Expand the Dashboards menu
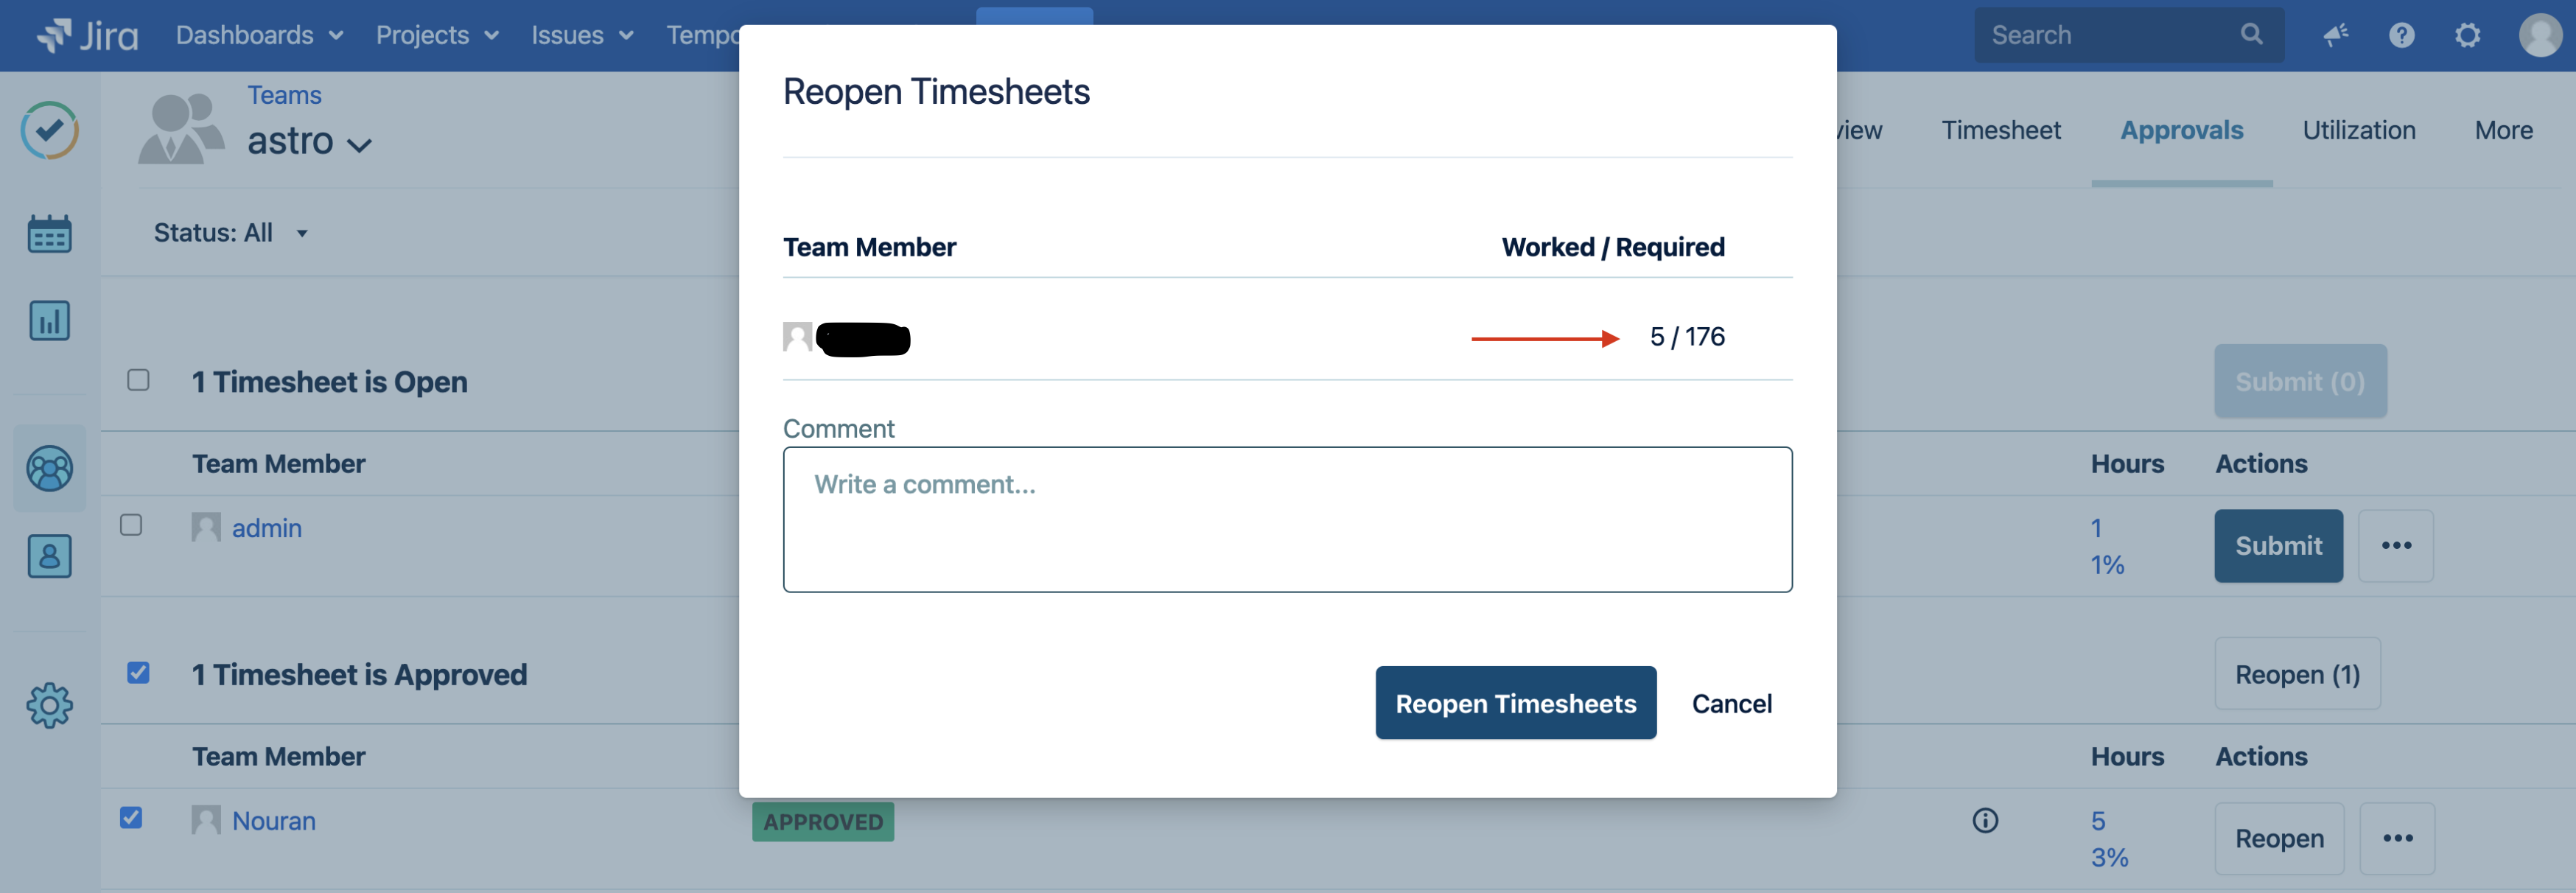This screenshot has width=2576, height=893. tap(259, 36)
